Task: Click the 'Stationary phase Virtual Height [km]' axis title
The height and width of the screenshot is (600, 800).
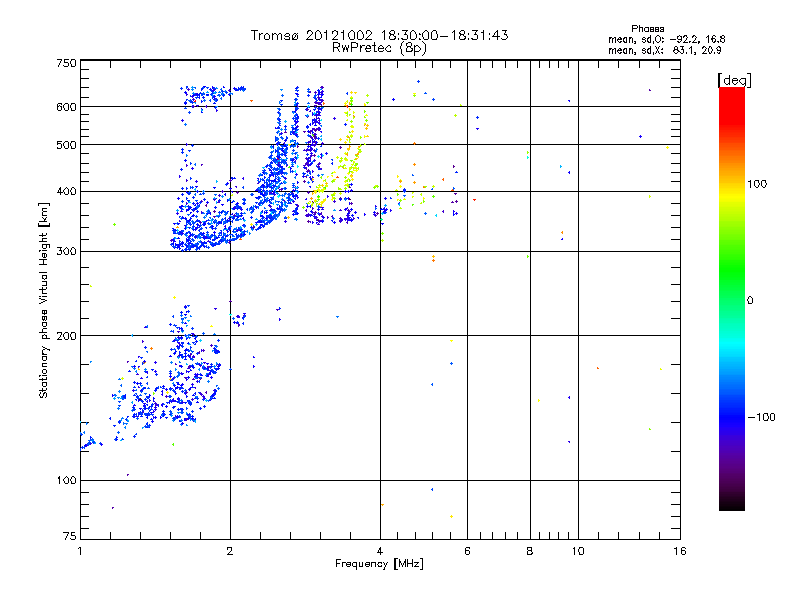Action: pos(44,301)
